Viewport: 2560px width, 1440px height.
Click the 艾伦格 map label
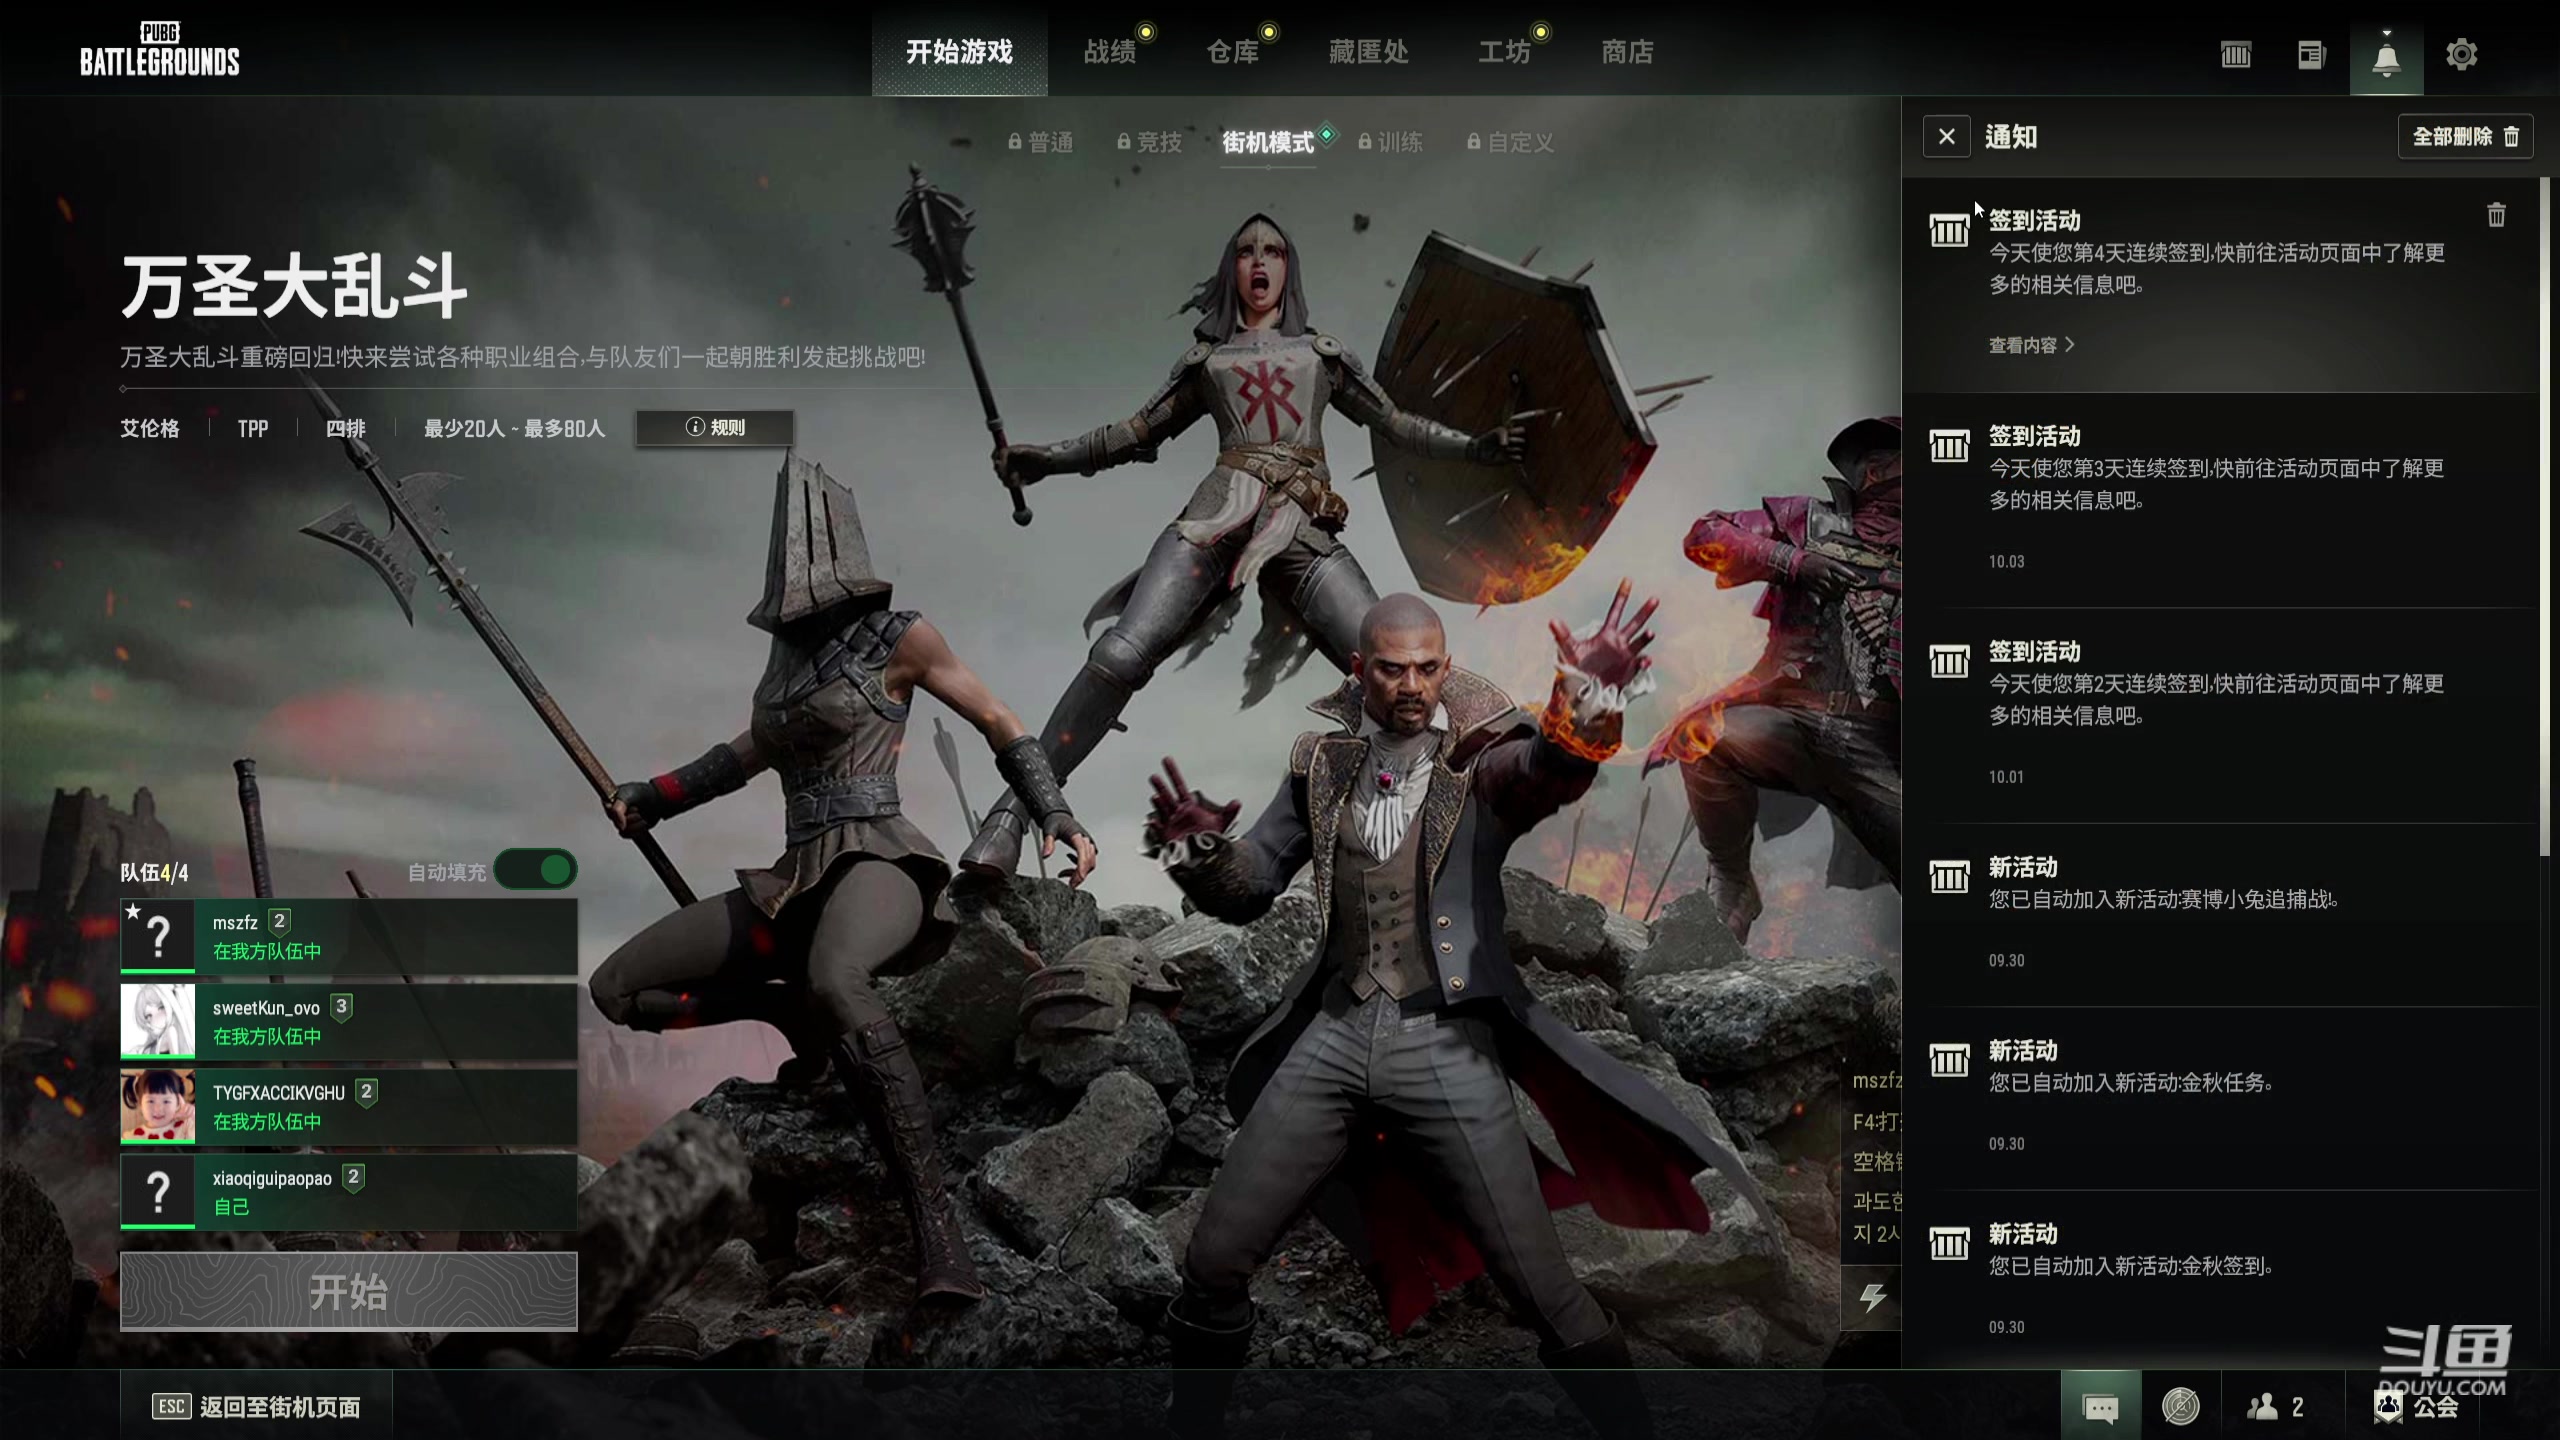coord(150,429)
